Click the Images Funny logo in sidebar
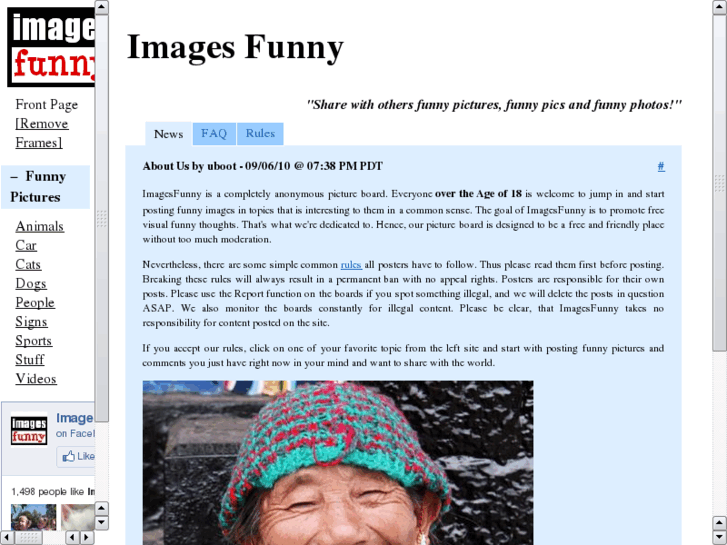Screen dimensions: 727x545 (x=51, y=47)
